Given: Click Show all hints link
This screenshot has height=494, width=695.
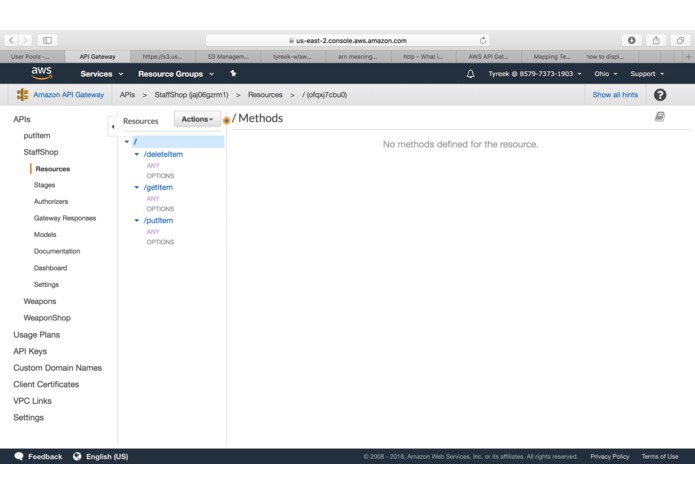Looking at the screenshot, I should (x=615, y=95).
